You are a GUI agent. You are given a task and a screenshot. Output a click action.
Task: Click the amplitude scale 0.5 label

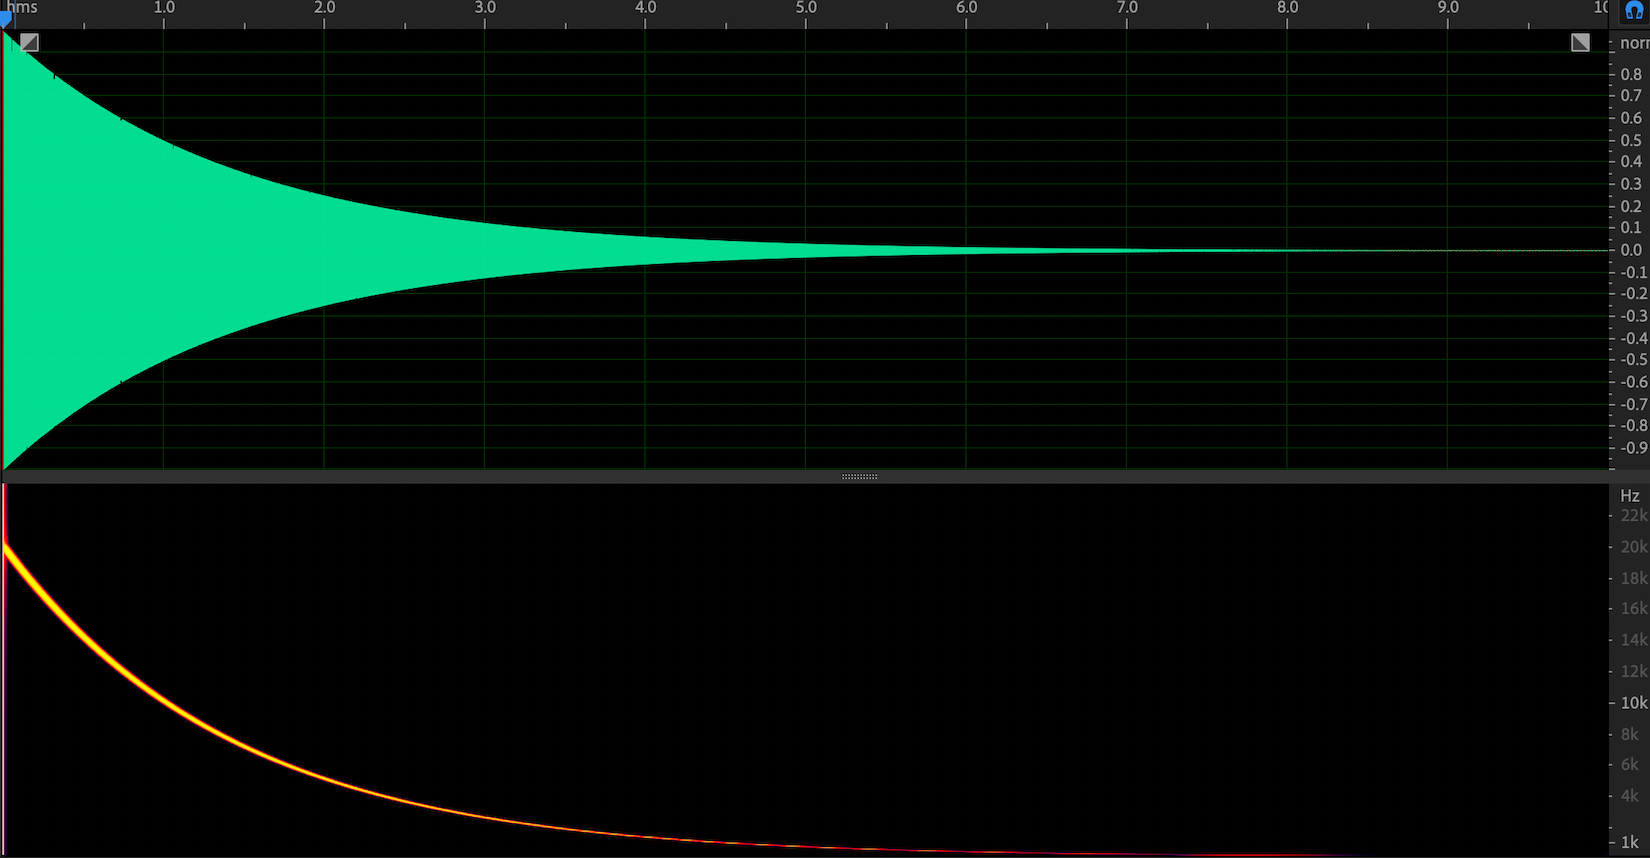(x=1631, y=141)
